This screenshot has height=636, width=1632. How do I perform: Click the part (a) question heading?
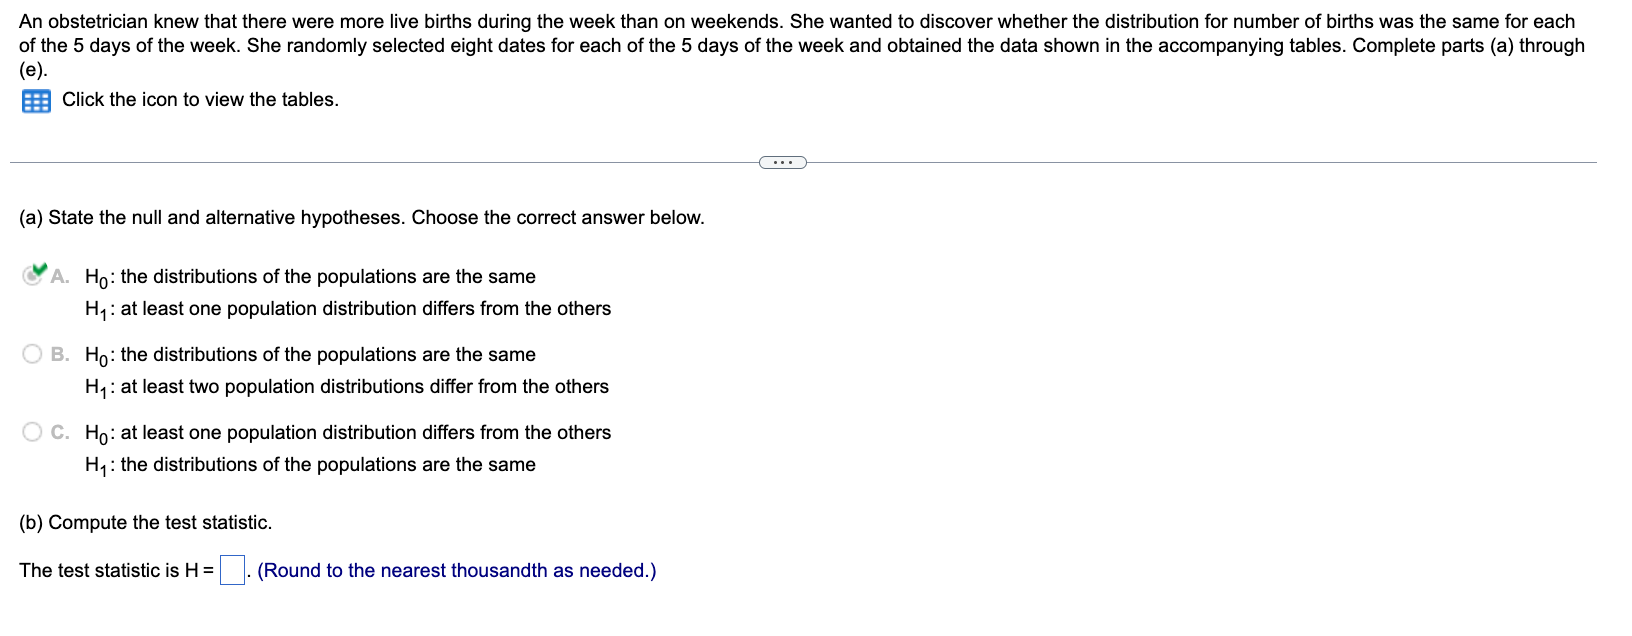(x=361, y=217)
